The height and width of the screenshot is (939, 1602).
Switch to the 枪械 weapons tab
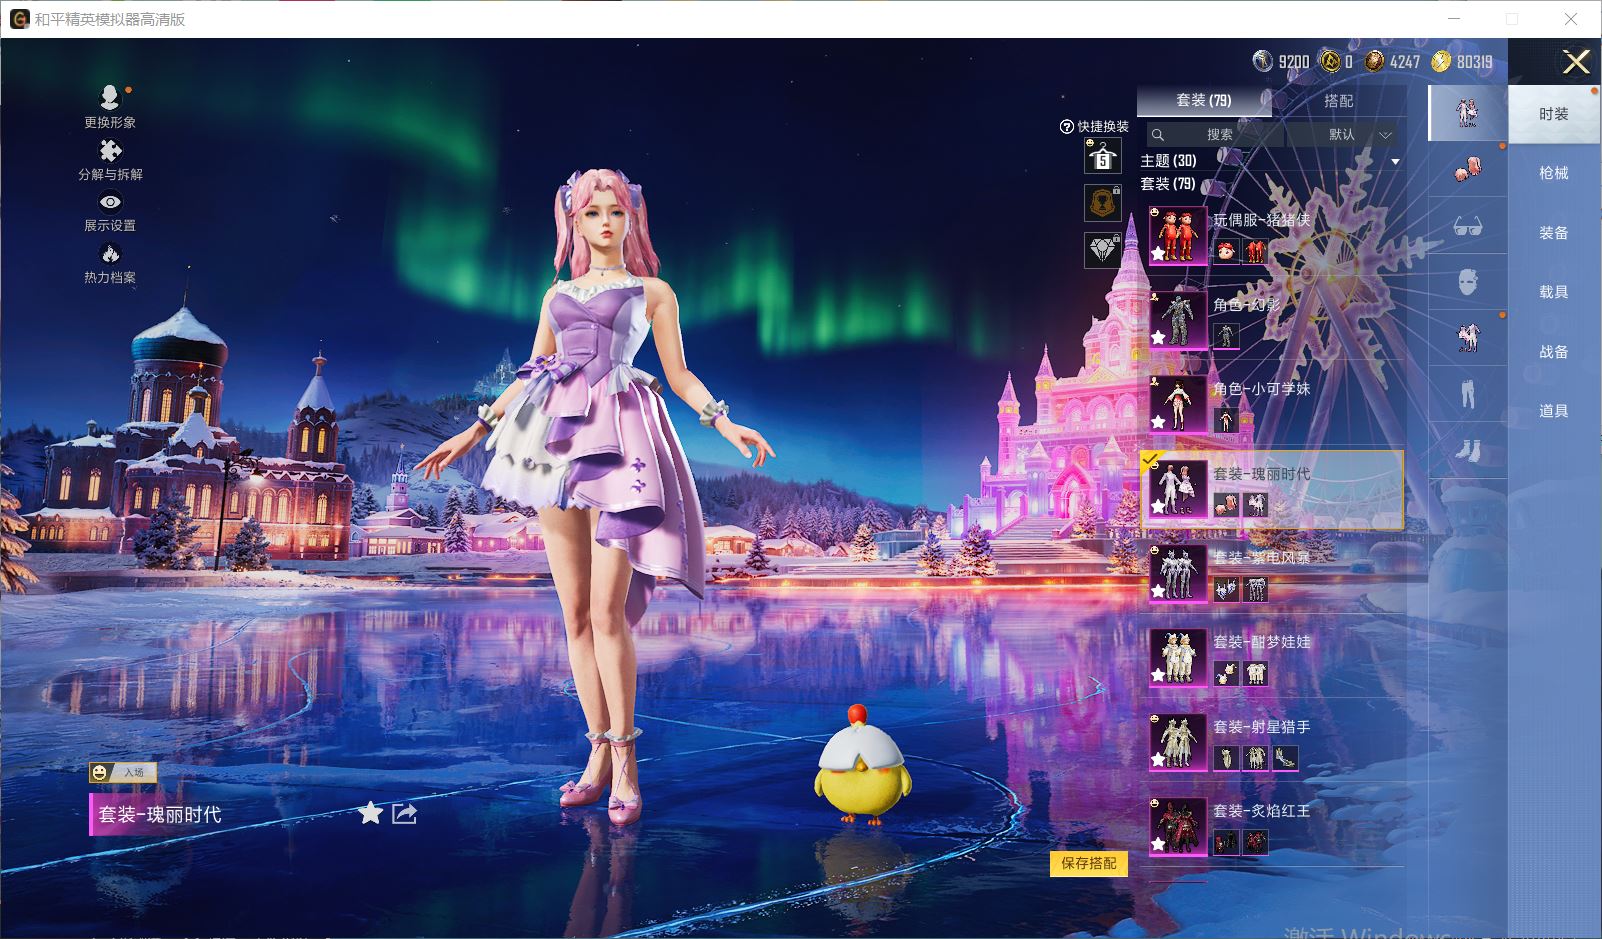point(1553,172)
